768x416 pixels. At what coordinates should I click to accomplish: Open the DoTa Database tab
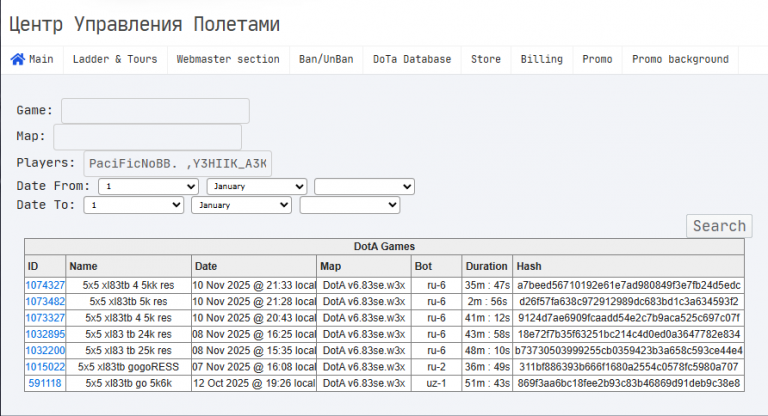[412, 59]
